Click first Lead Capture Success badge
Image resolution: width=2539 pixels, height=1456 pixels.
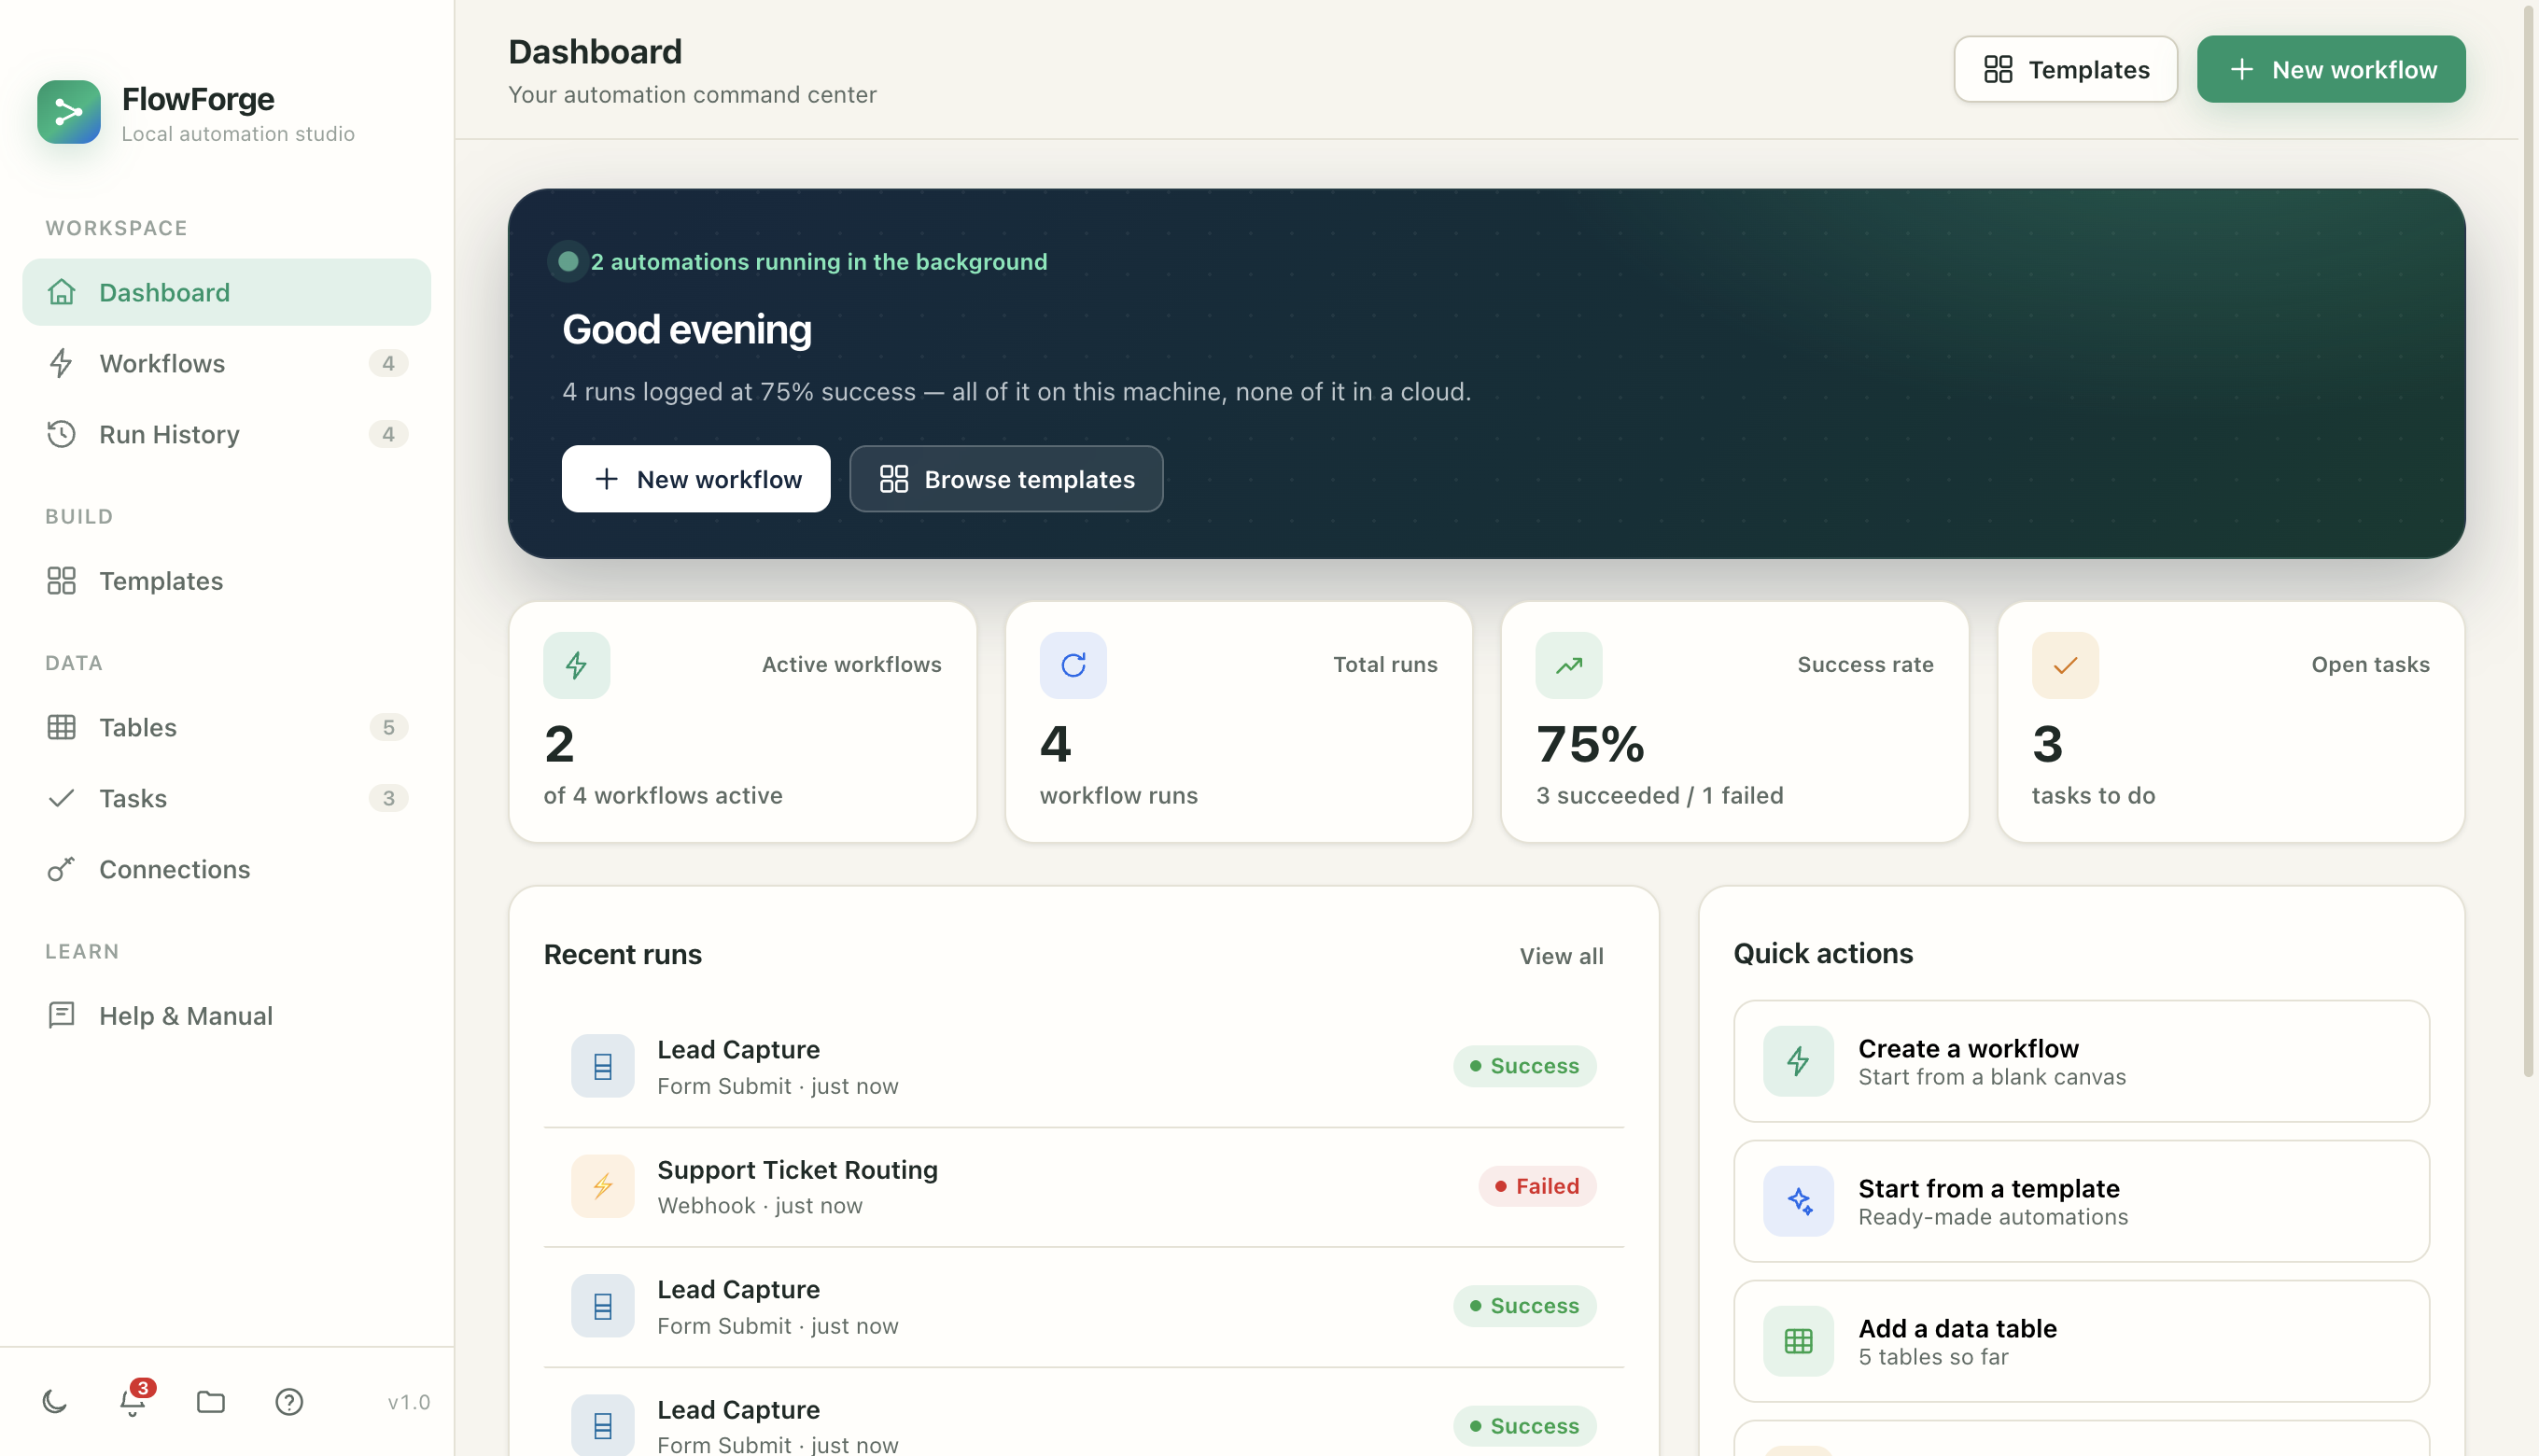[1525, 1067]
